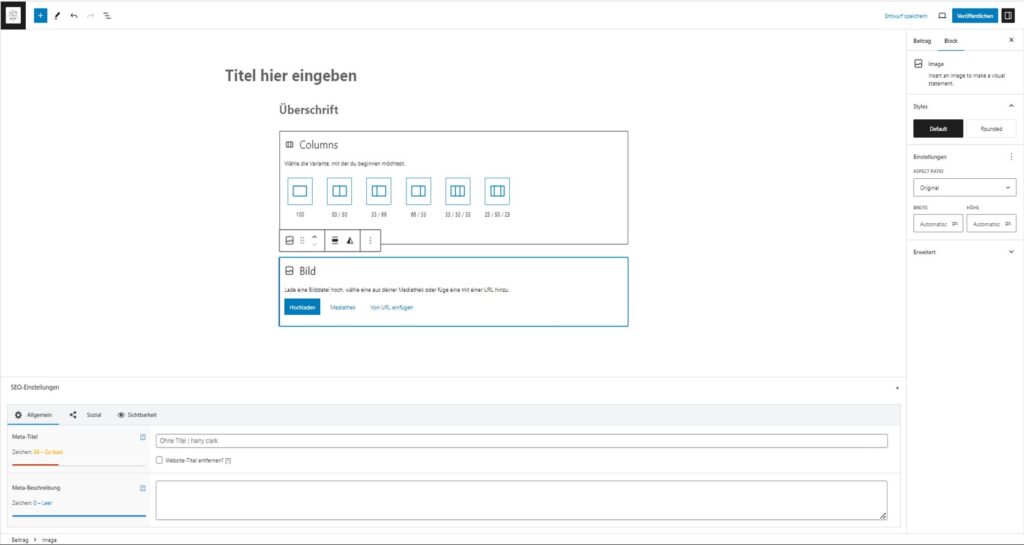Choose the 33 / 66 column layout

tap(379, 191)
